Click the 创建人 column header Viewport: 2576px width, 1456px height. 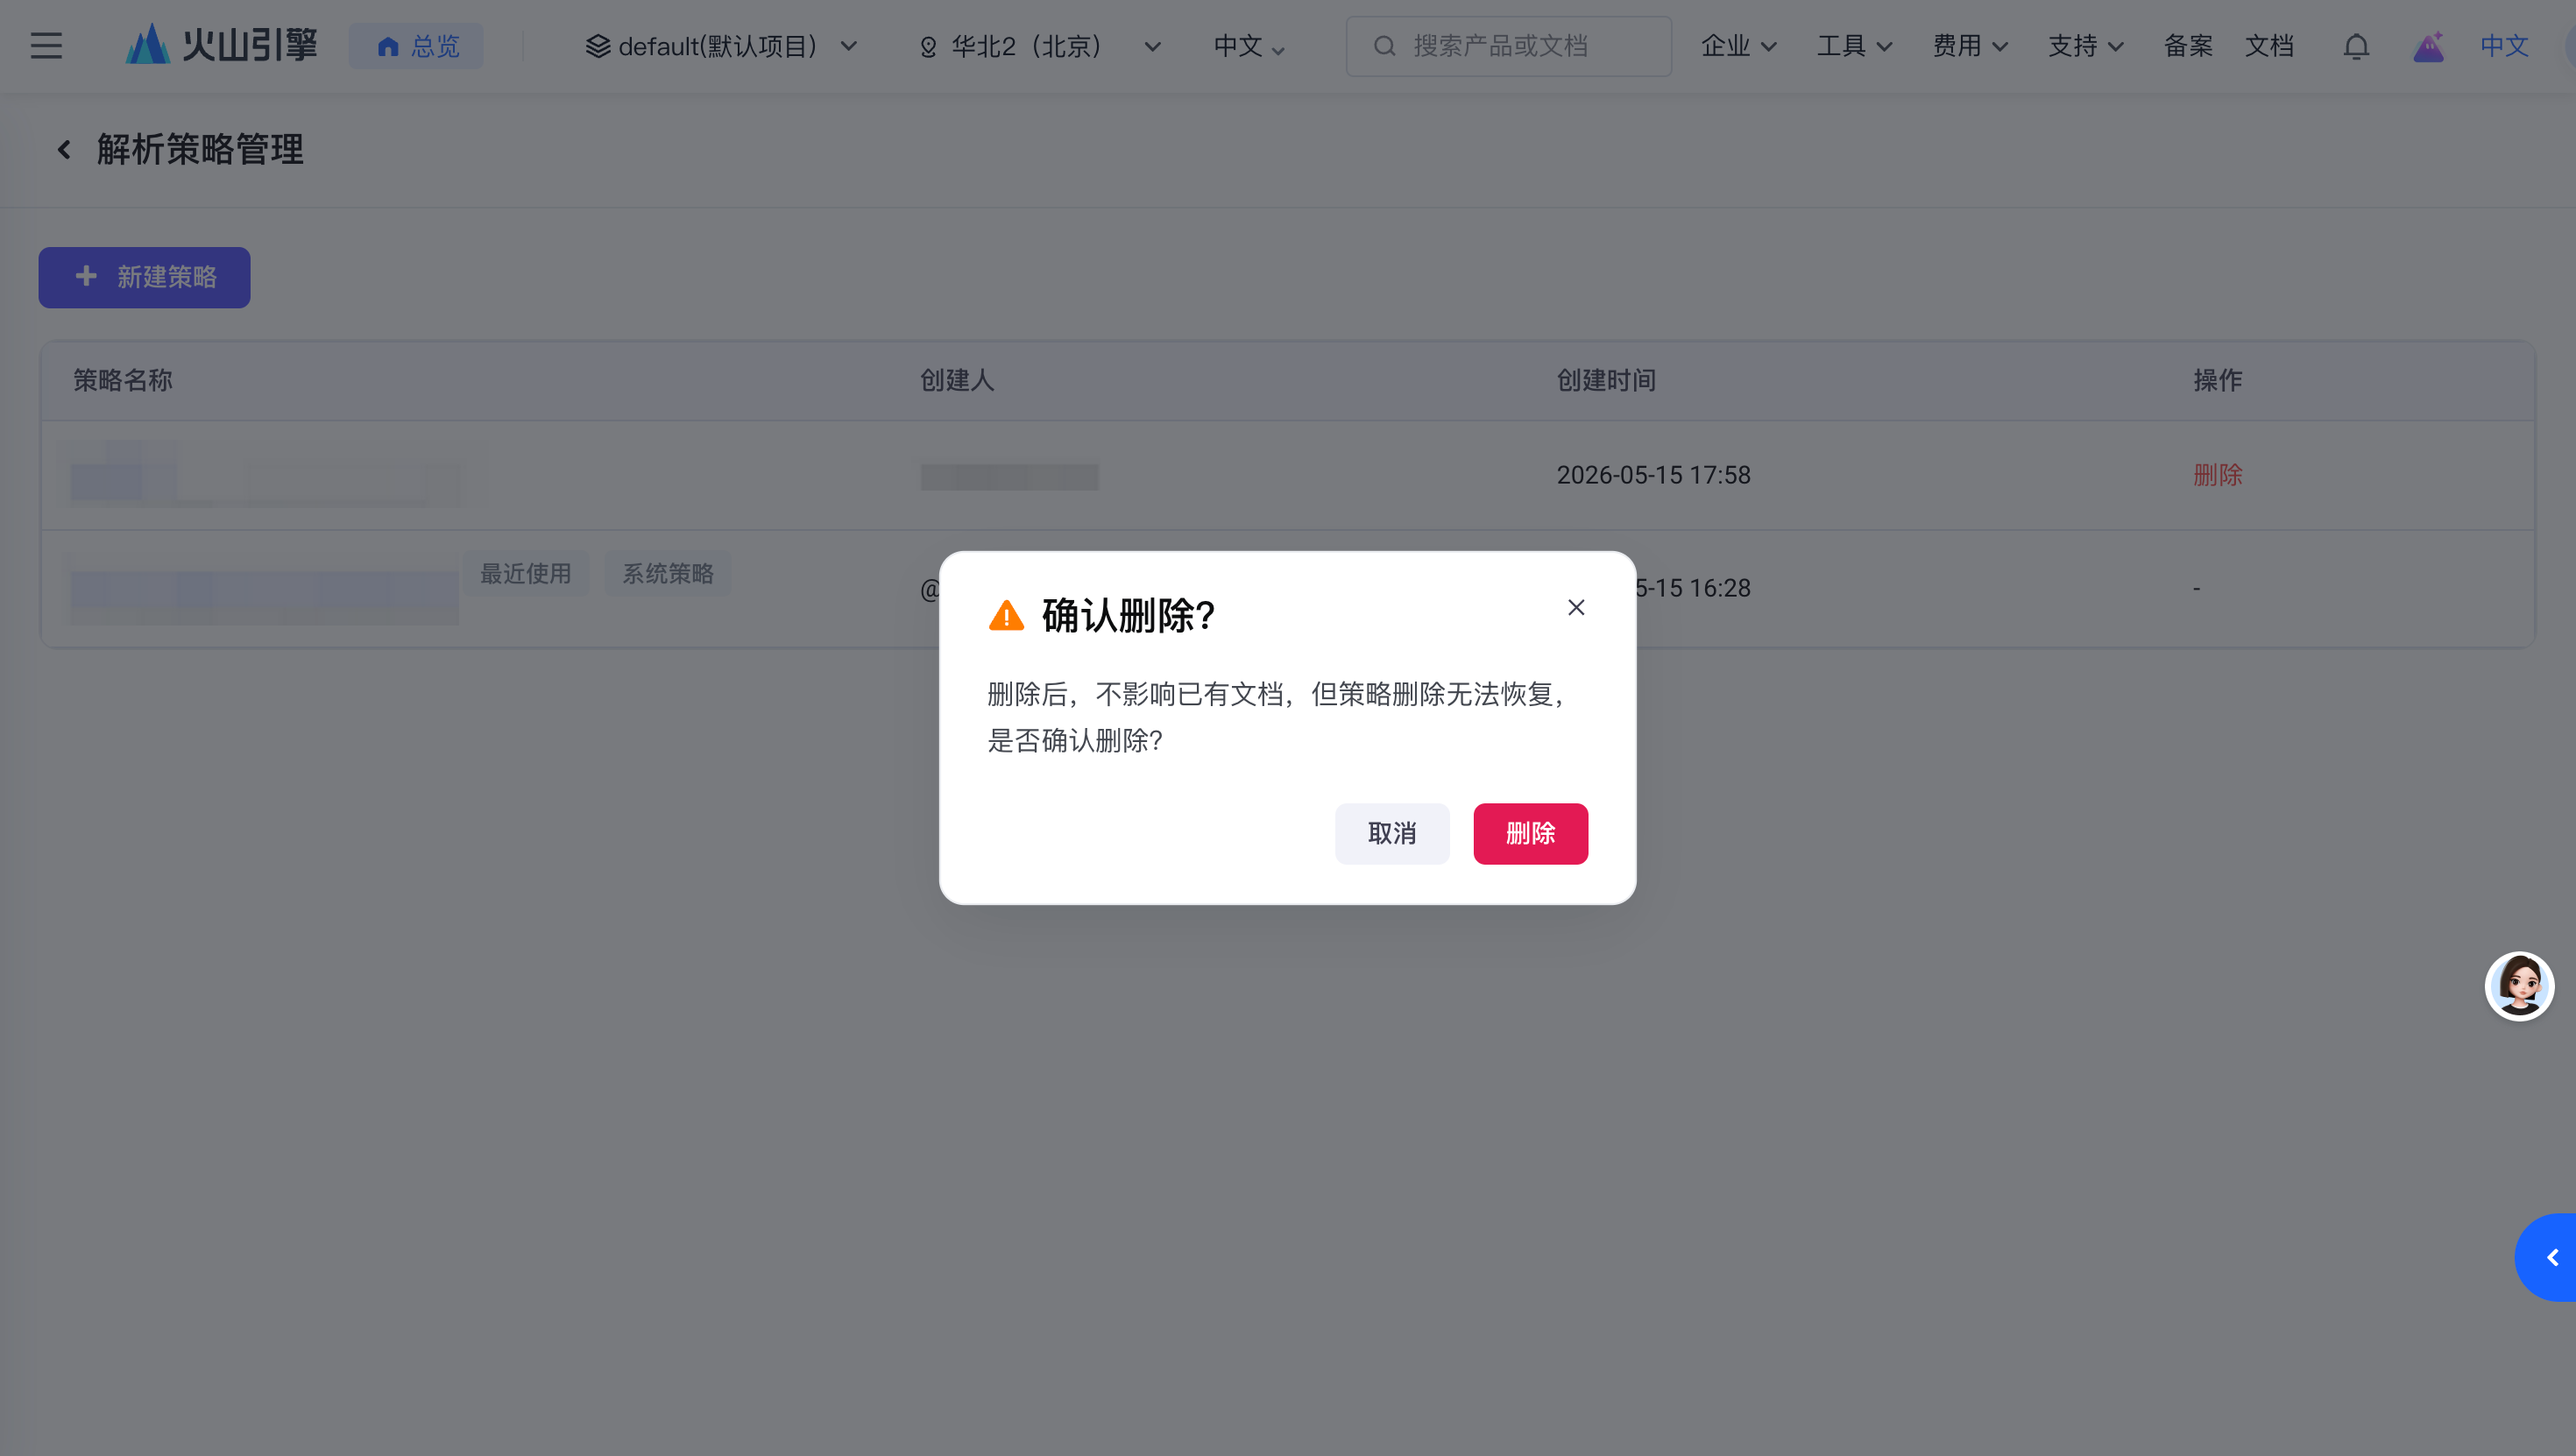point(957,381)
